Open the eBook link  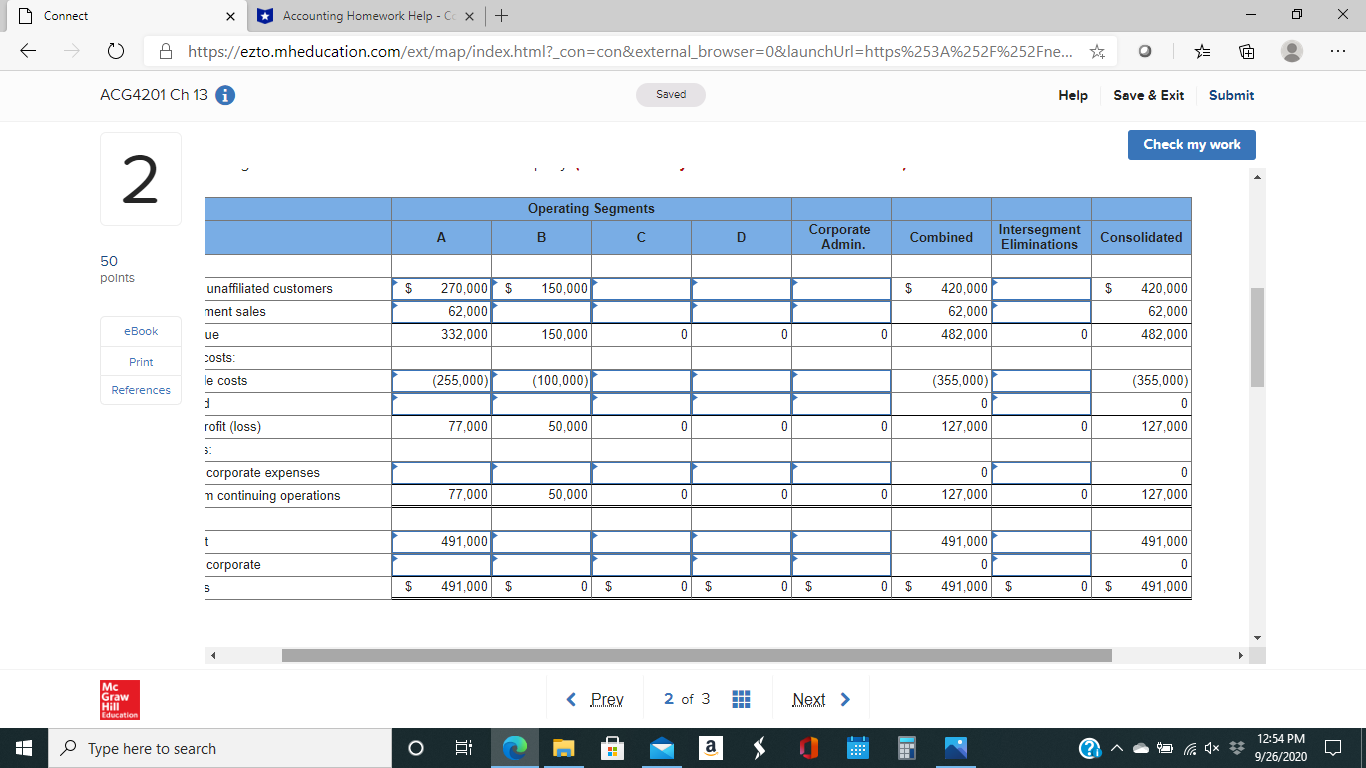click(140, 331)
